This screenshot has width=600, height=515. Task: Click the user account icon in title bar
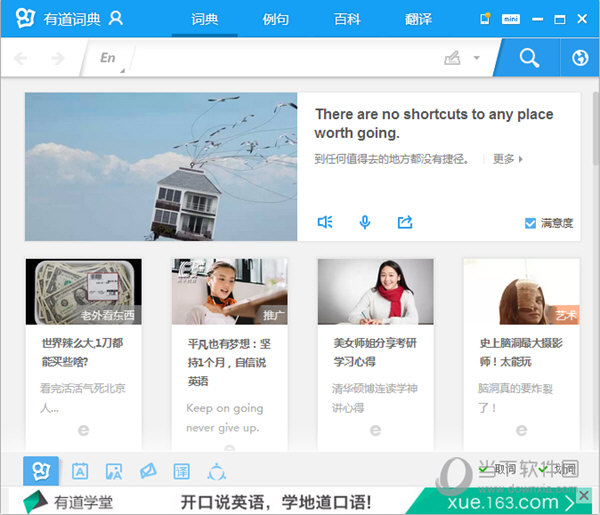116,18
